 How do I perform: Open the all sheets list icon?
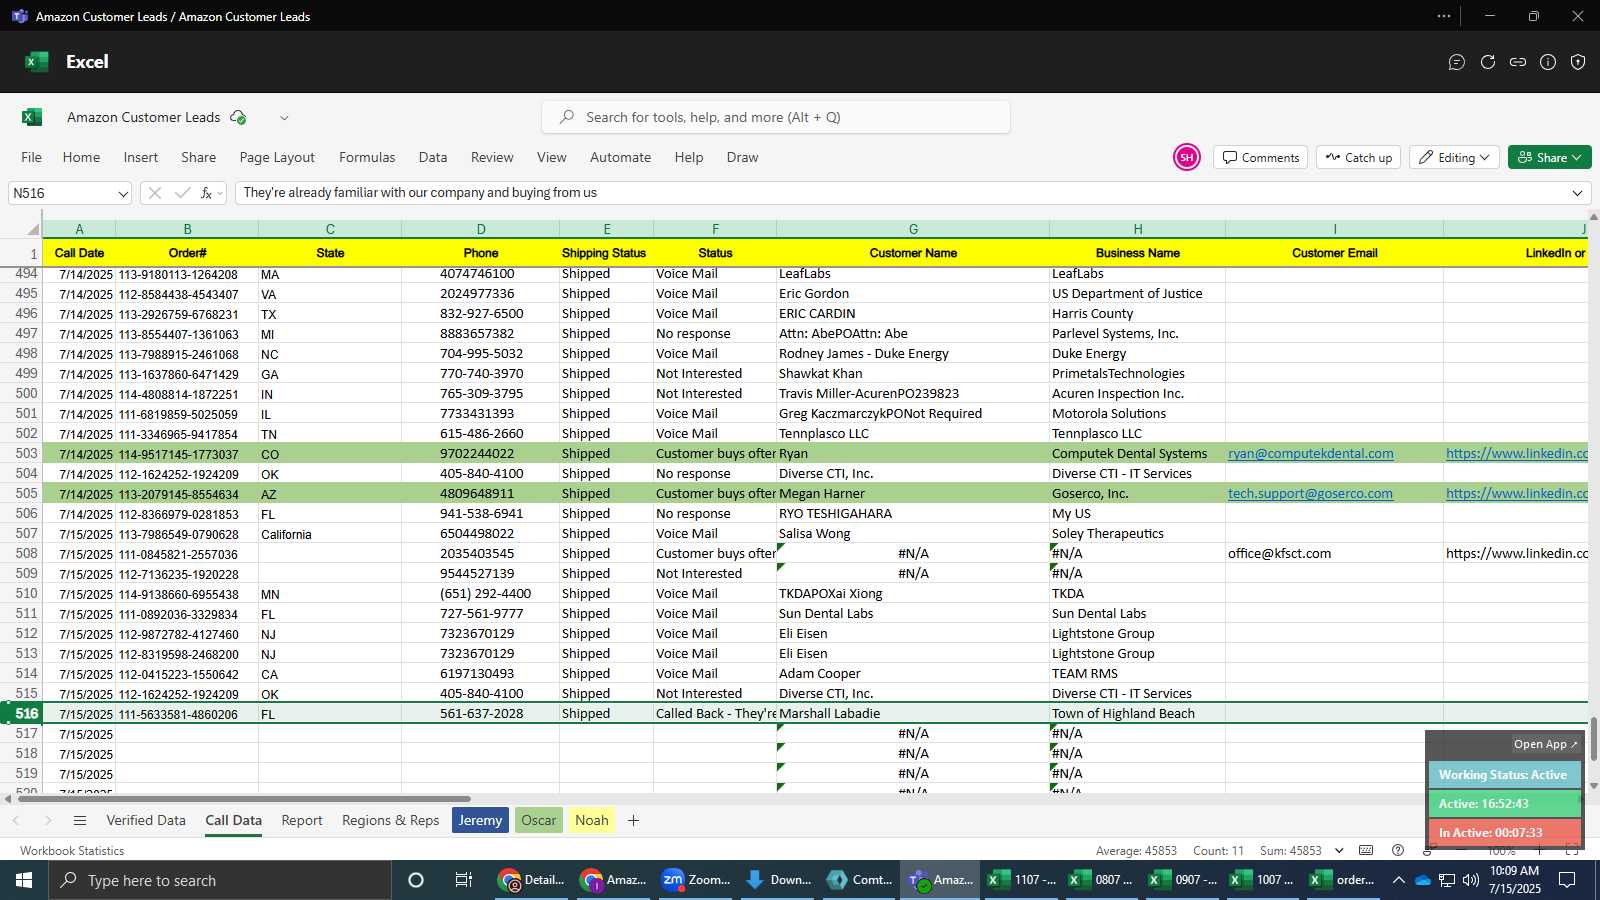coord(80,820)
